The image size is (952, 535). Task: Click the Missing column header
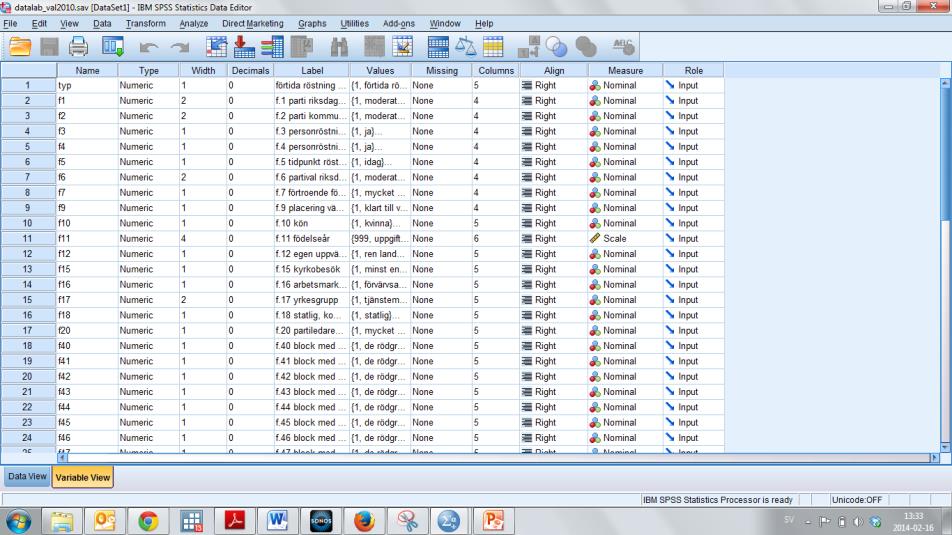[x=442, y=70]
